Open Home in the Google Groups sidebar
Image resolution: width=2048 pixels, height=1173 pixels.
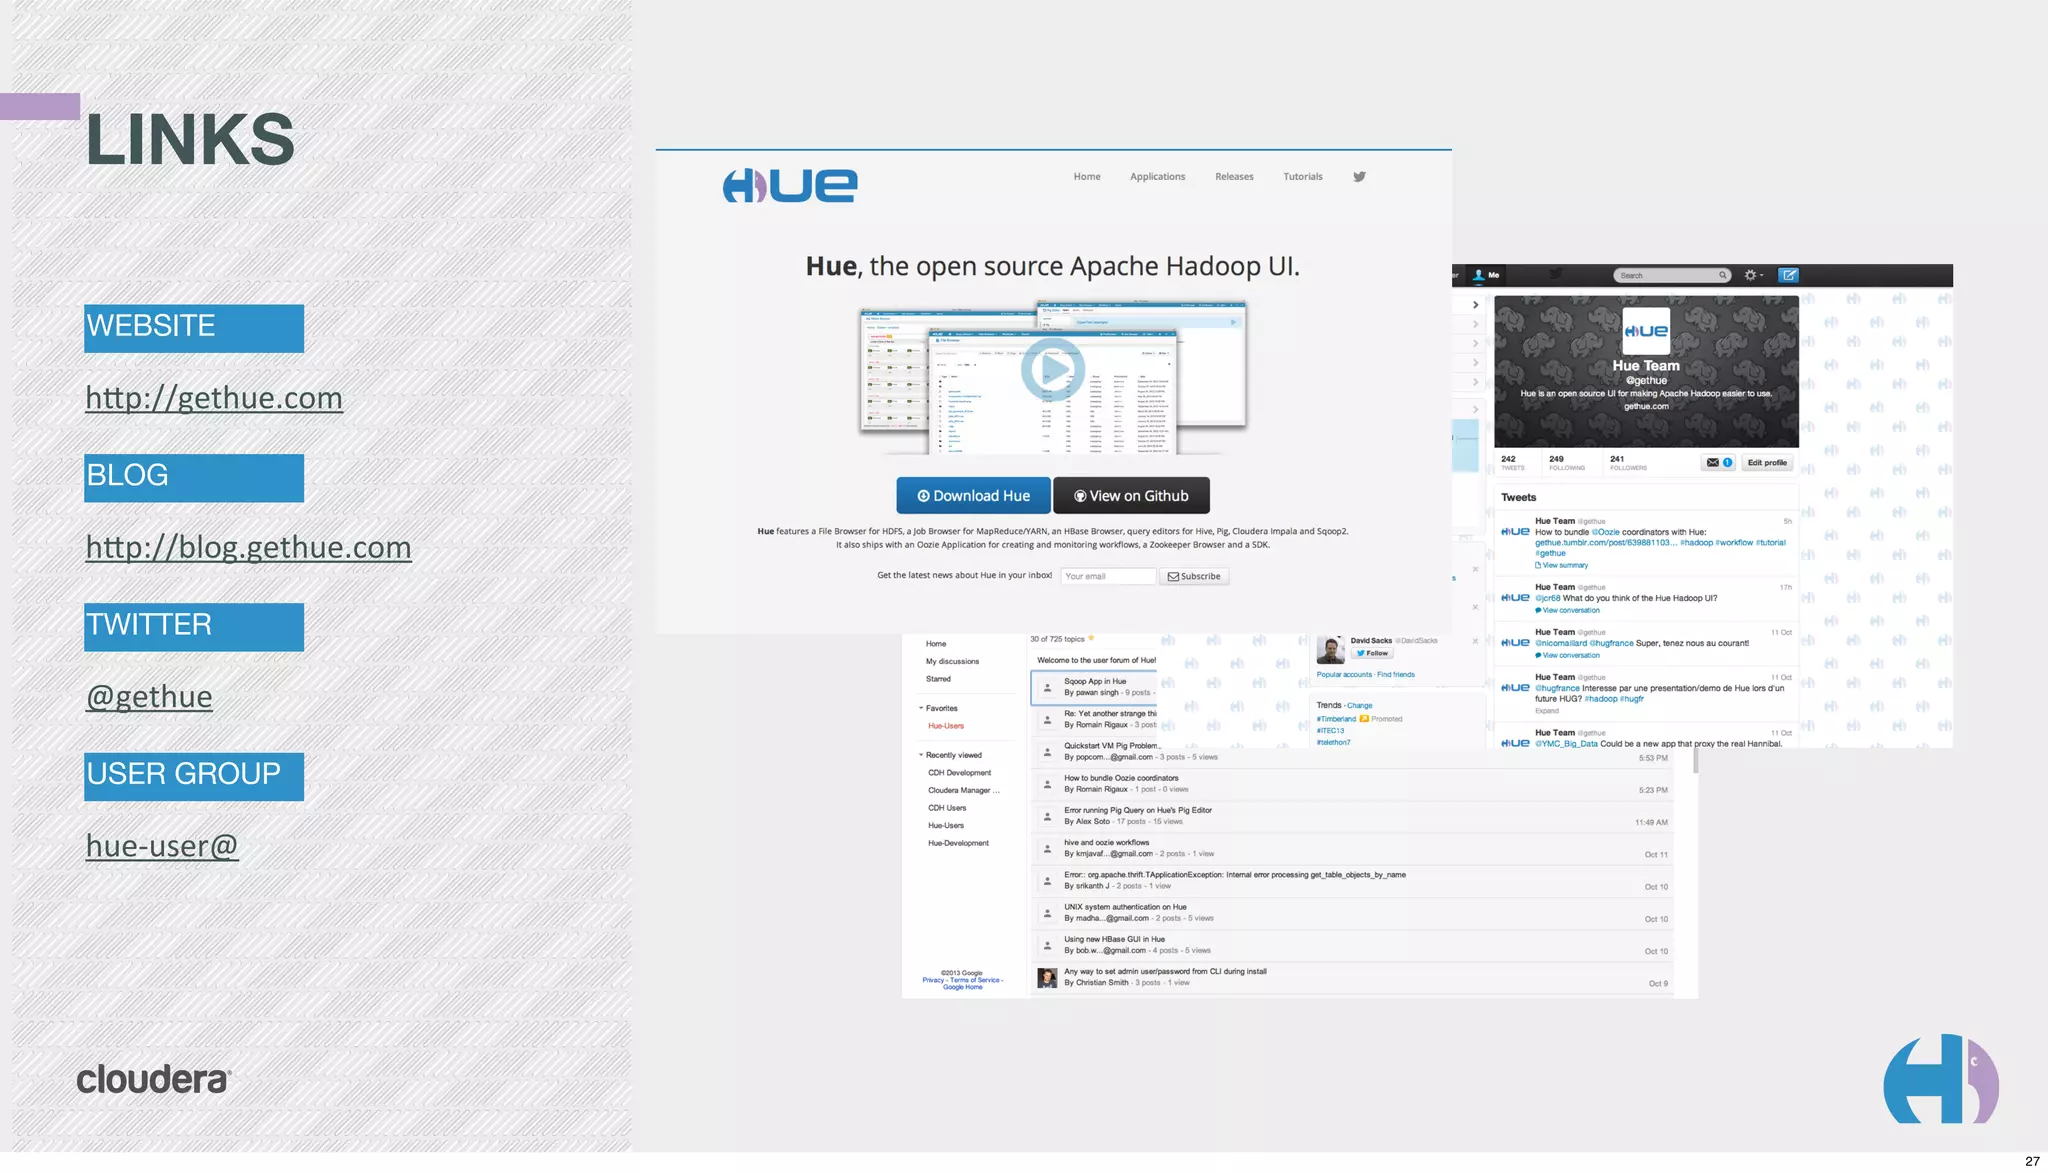936,644
